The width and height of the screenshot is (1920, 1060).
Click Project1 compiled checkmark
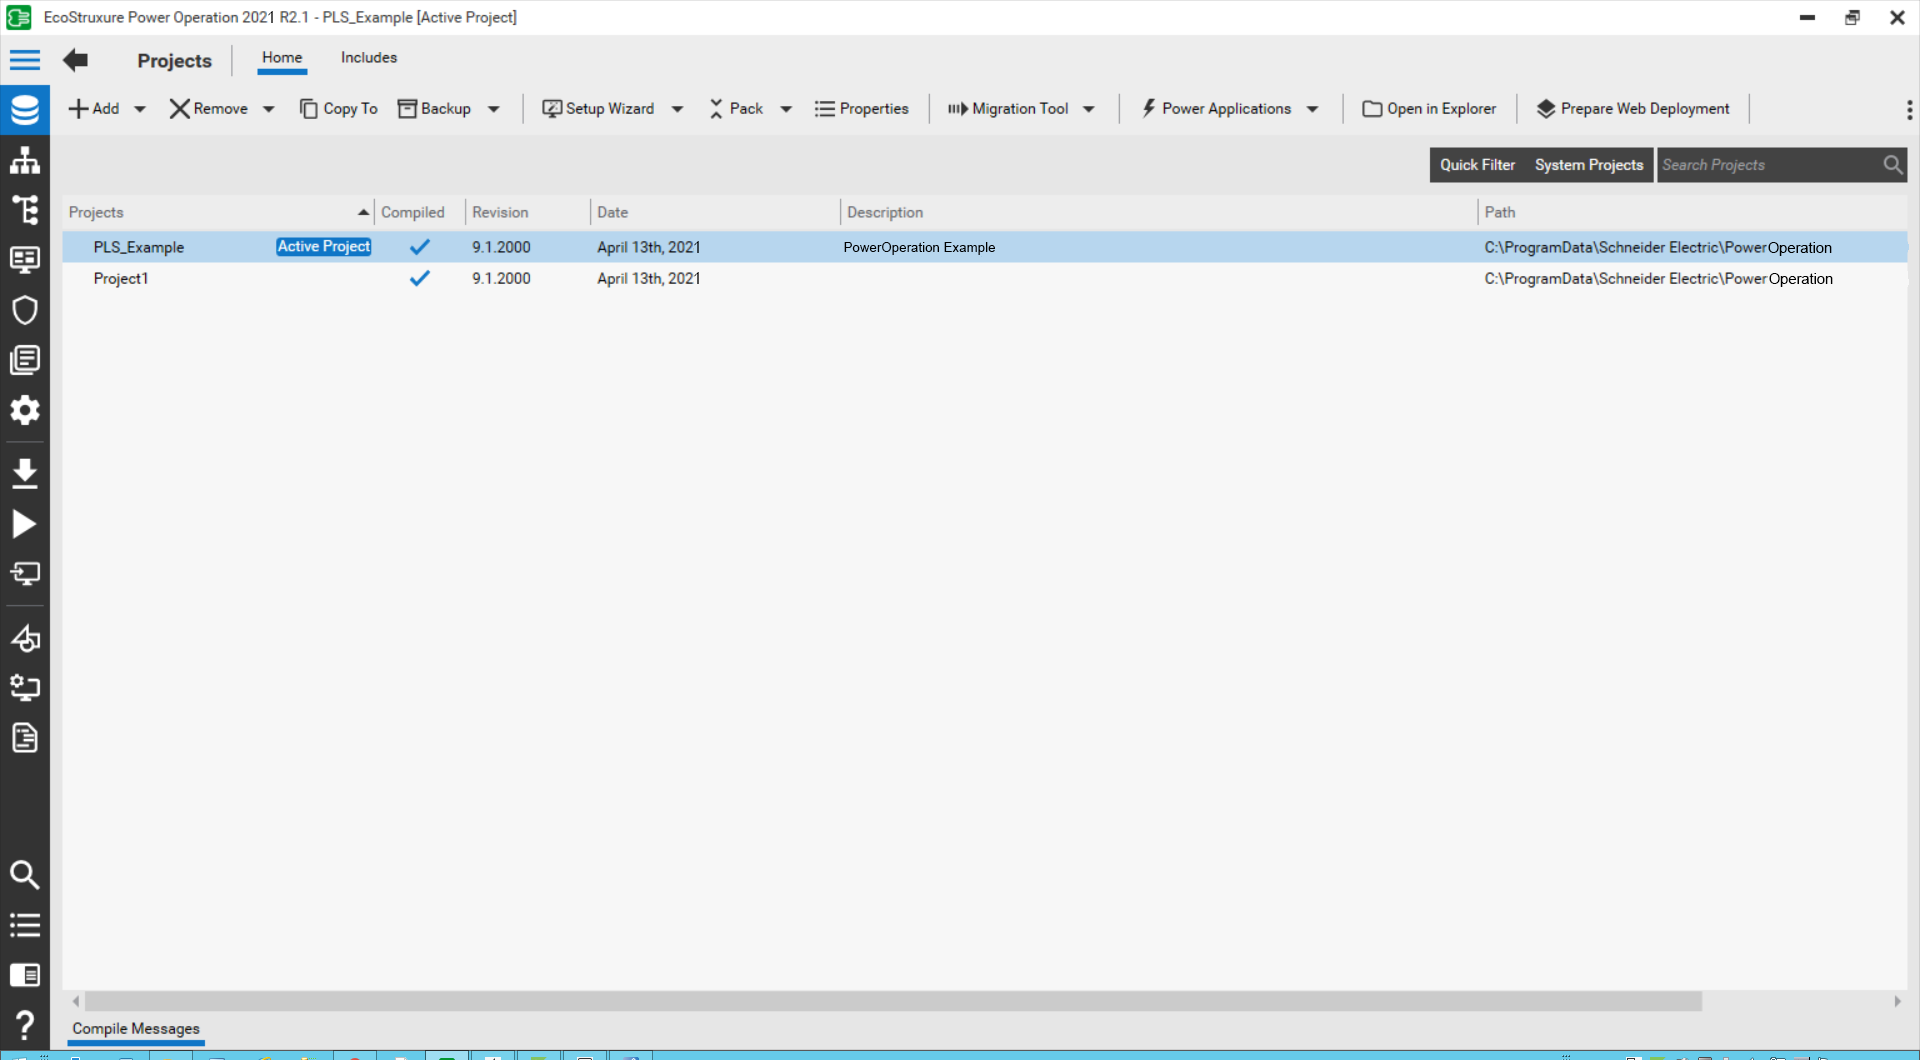(420, 278)
